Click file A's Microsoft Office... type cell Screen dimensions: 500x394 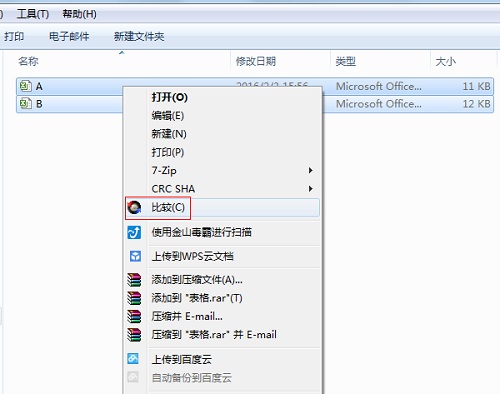379,86
